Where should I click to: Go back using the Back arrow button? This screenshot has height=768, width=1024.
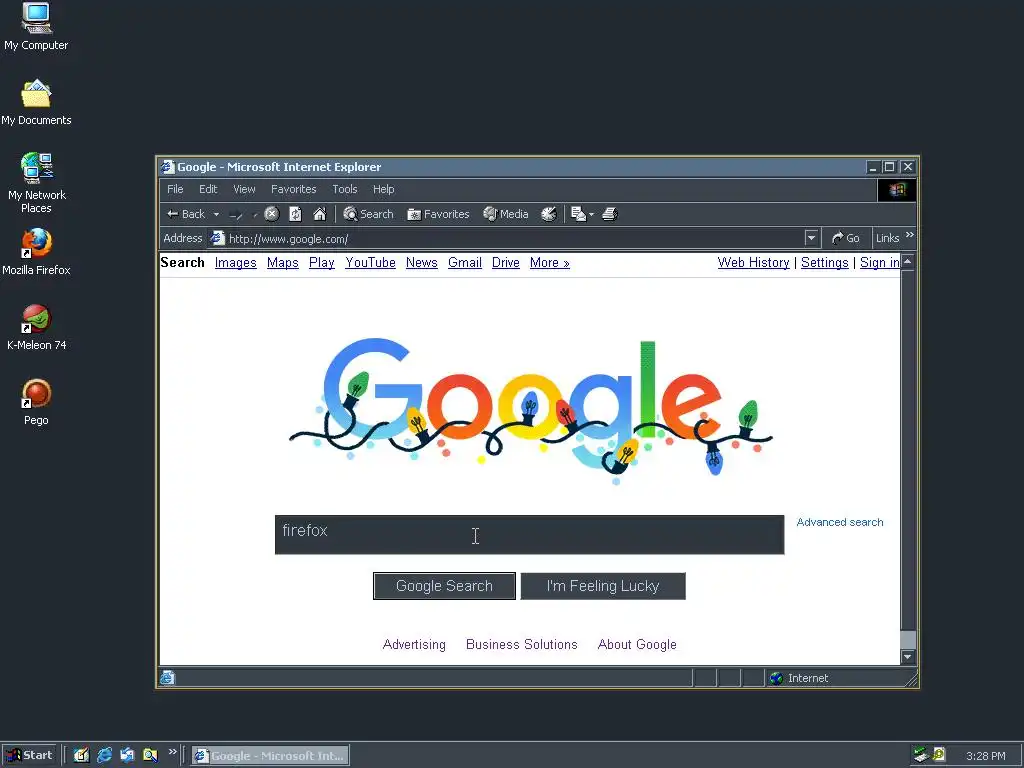[186, 214]
